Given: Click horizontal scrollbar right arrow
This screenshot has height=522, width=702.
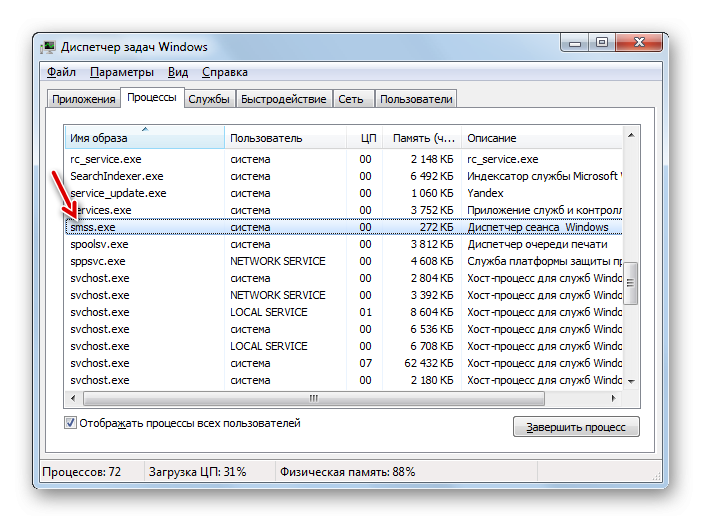Looking at the screenshot, I should coord(614,398).
